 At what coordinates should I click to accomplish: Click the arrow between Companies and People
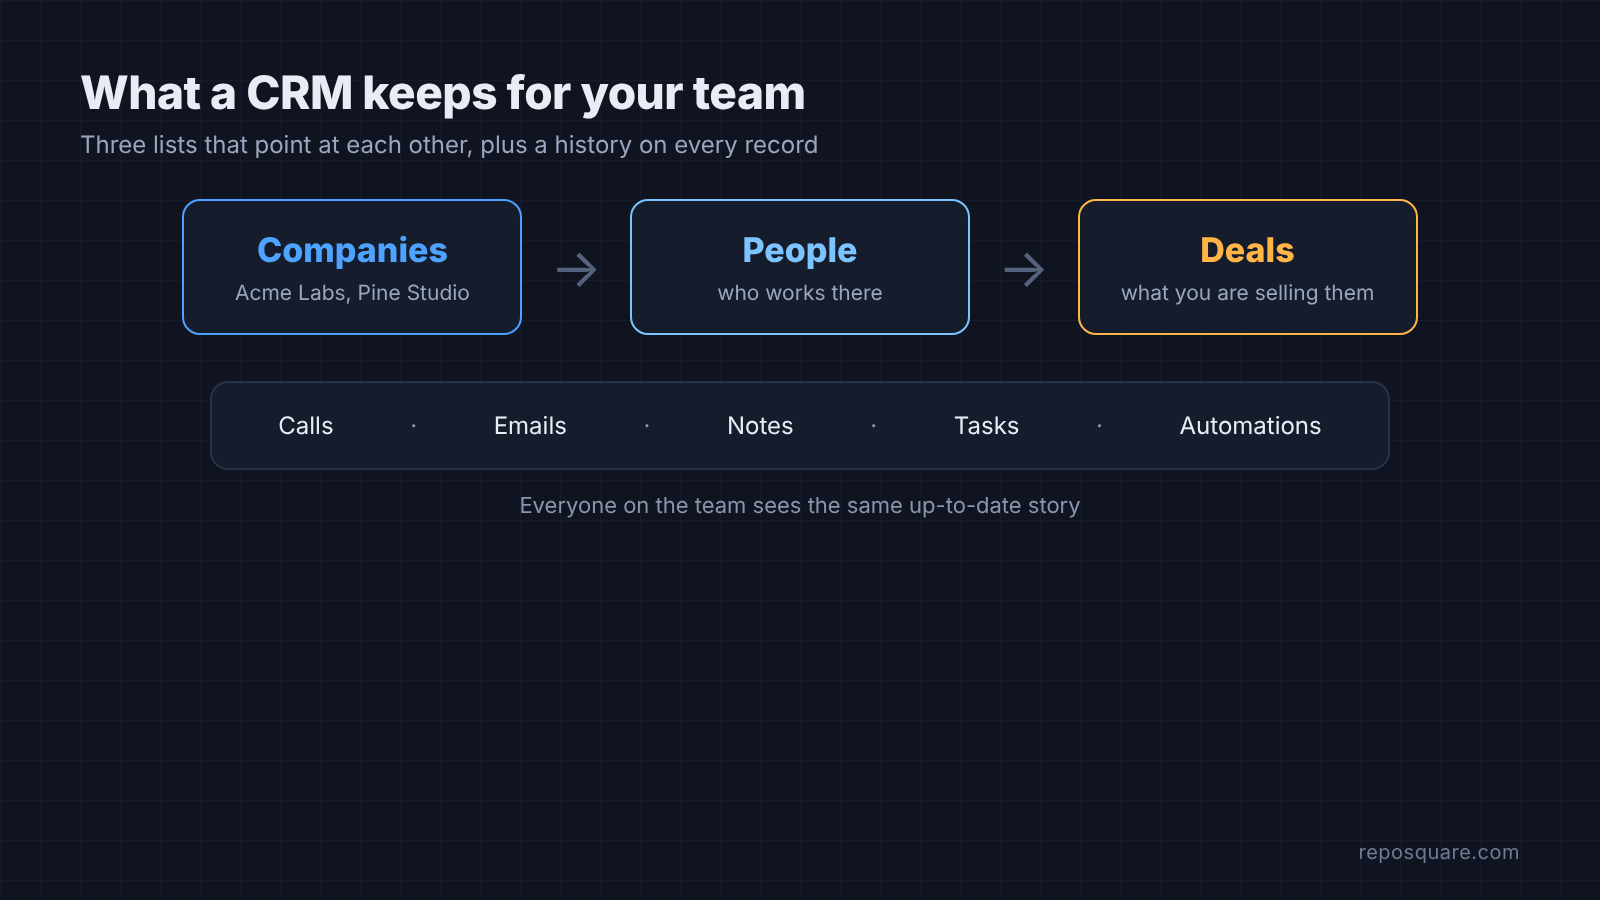tap(577, 270)
